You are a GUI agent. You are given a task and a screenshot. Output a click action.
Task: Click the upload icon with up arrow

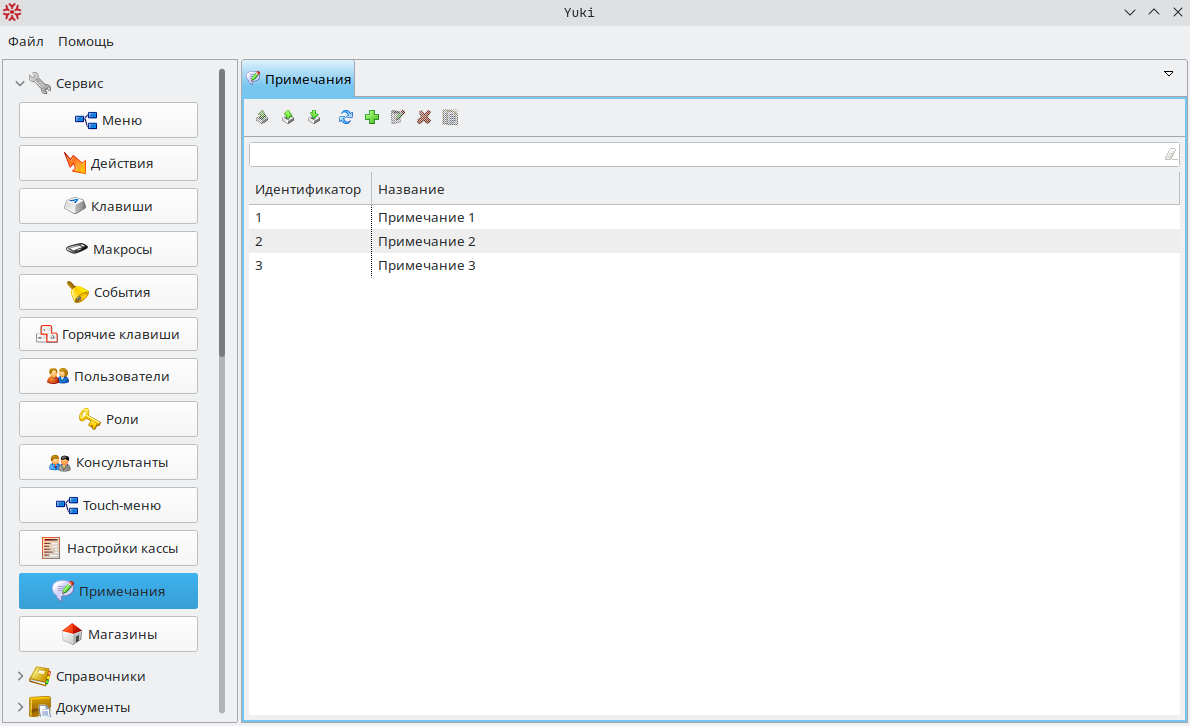click(x=288, y=117)
